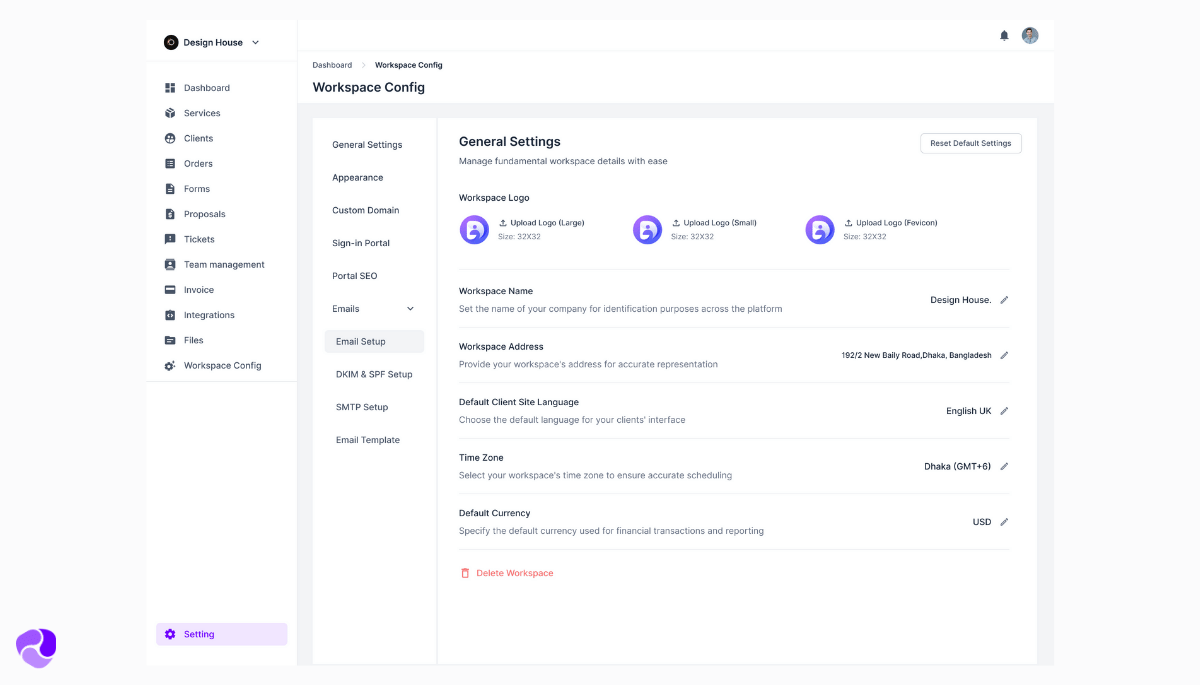Select the Integrations icon

click(x=171, y=314)
